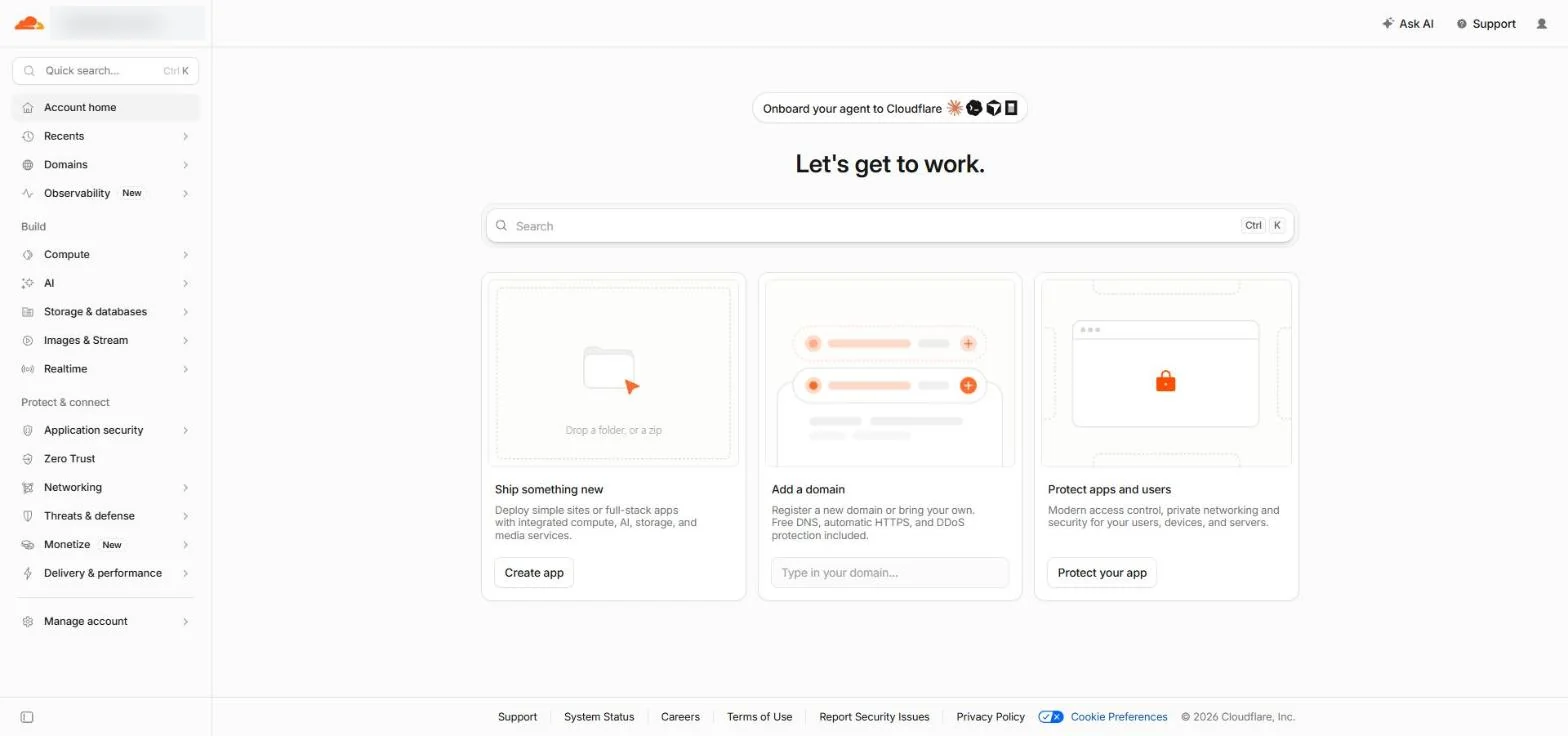Click the Delivery & performance bolt icon

28,573
